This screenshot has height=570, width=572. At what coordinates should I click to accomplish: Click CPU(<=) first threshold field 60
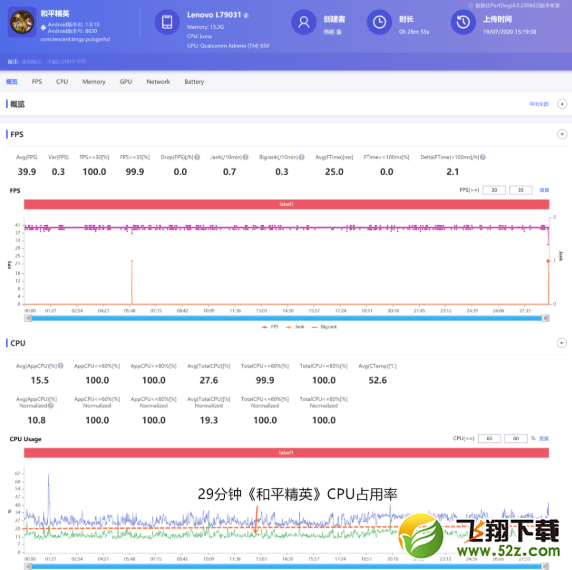489,438
